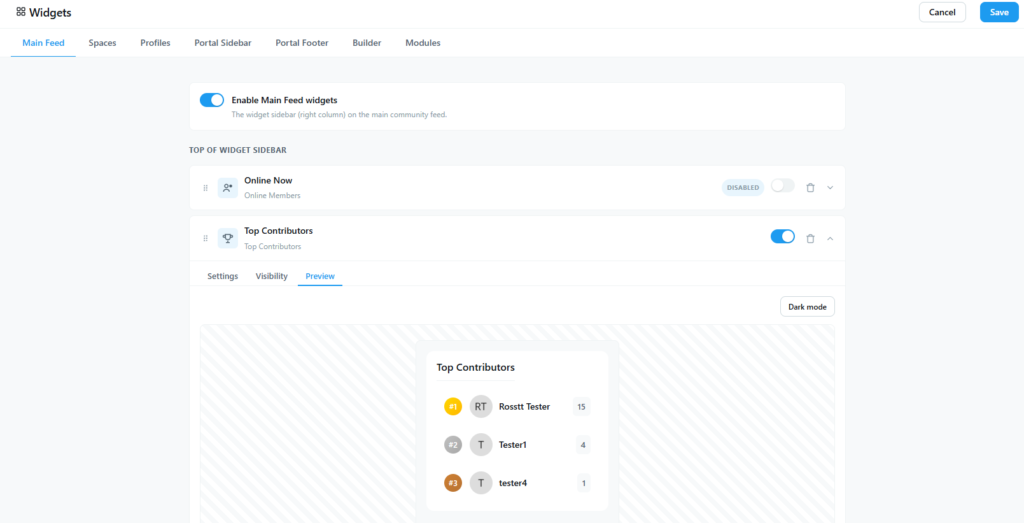Click the RT avatar of Rosstt Tester
This screenshot has height=523, width=1024.
(x=481, y=407)
